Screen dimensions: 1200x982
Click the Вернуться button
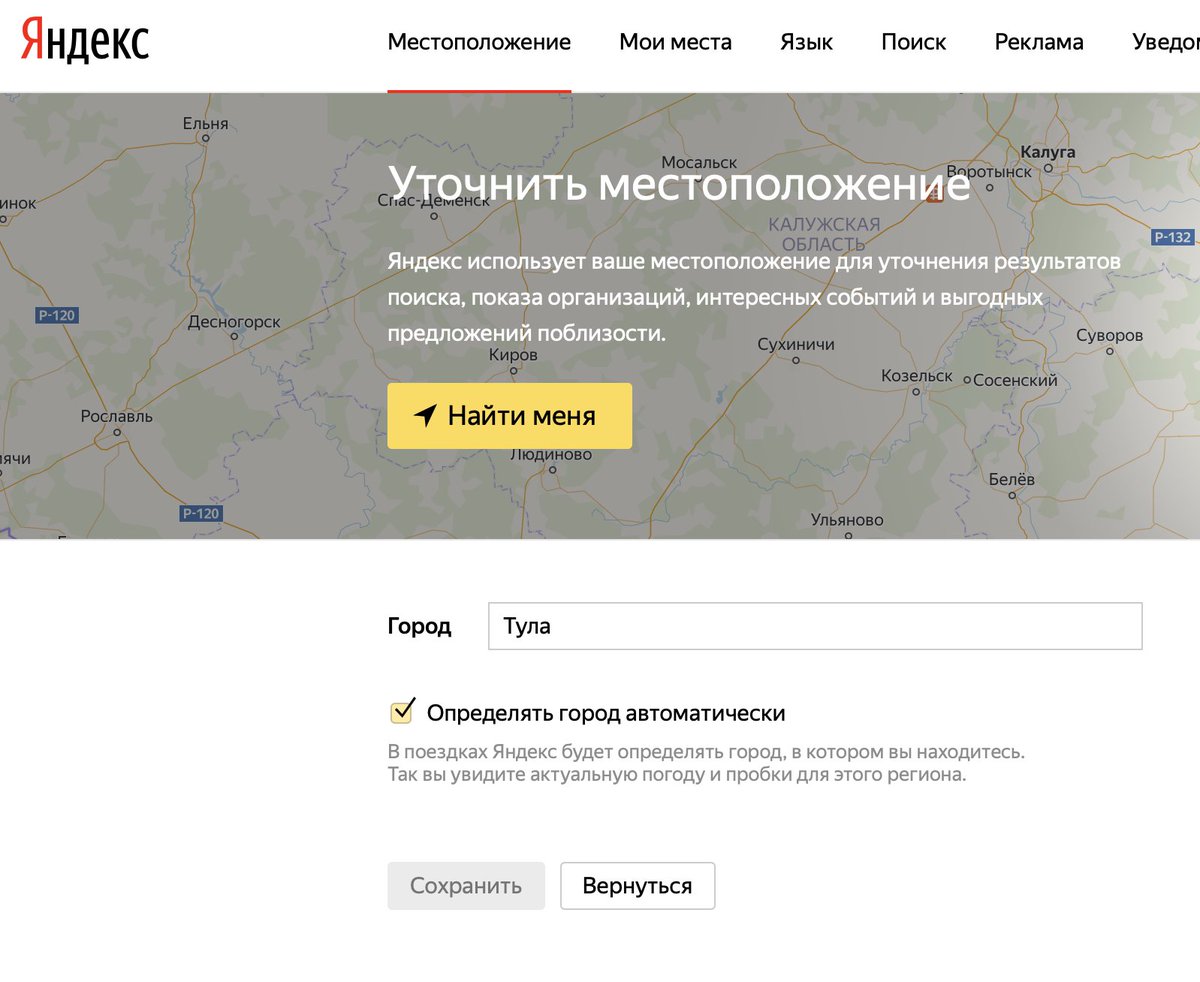tap(637, 886)
